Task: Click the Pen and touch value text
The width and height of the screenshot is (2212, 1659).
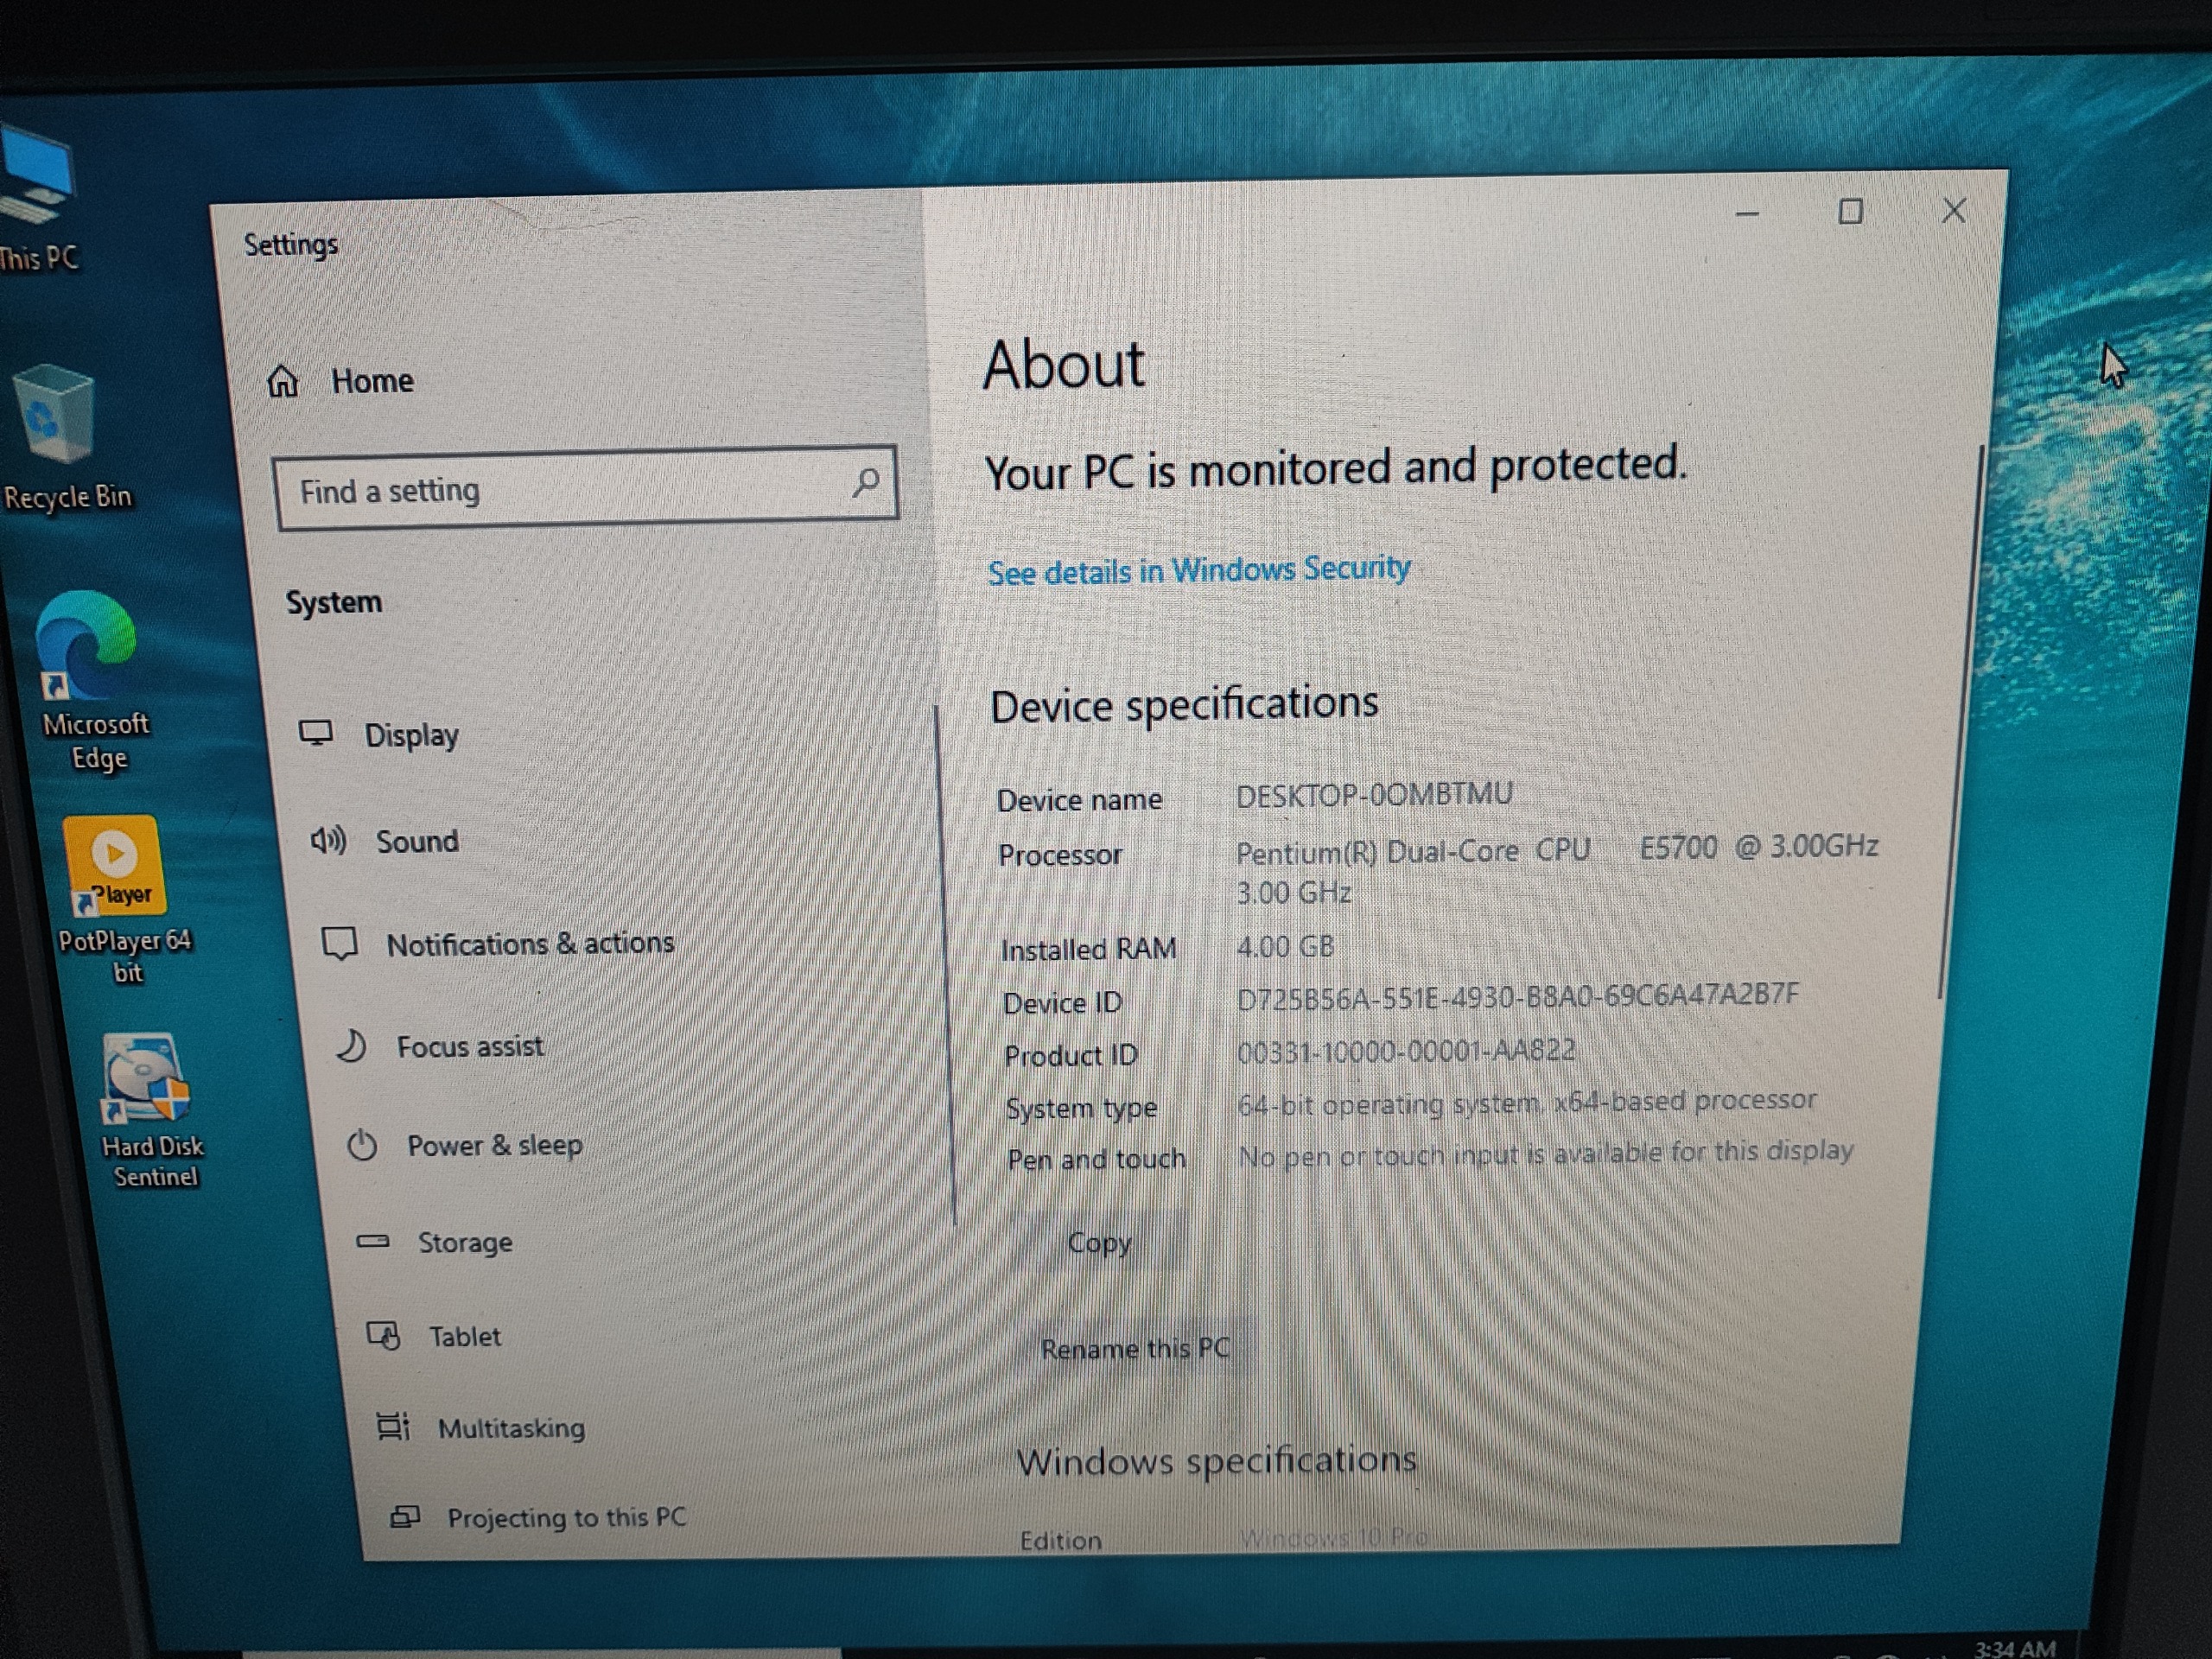Action: point(1546,1153)
